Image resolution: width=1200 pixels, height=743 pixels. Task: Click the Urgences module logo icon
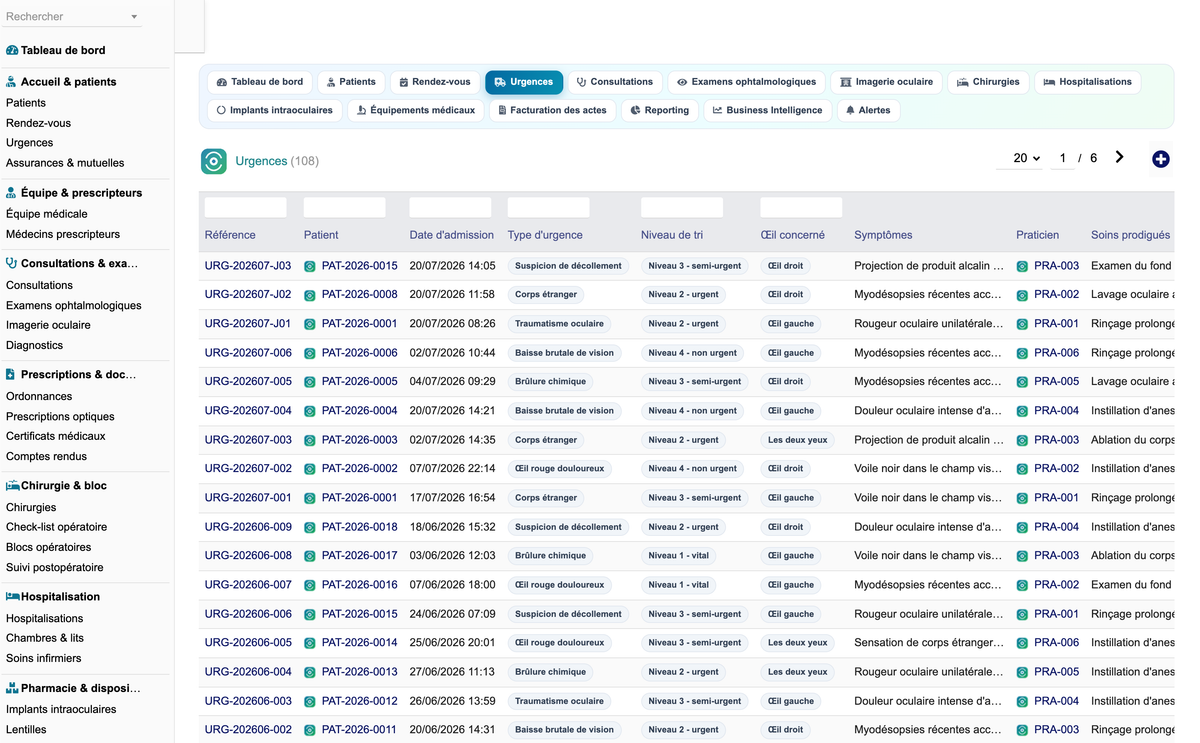point(214,161)
